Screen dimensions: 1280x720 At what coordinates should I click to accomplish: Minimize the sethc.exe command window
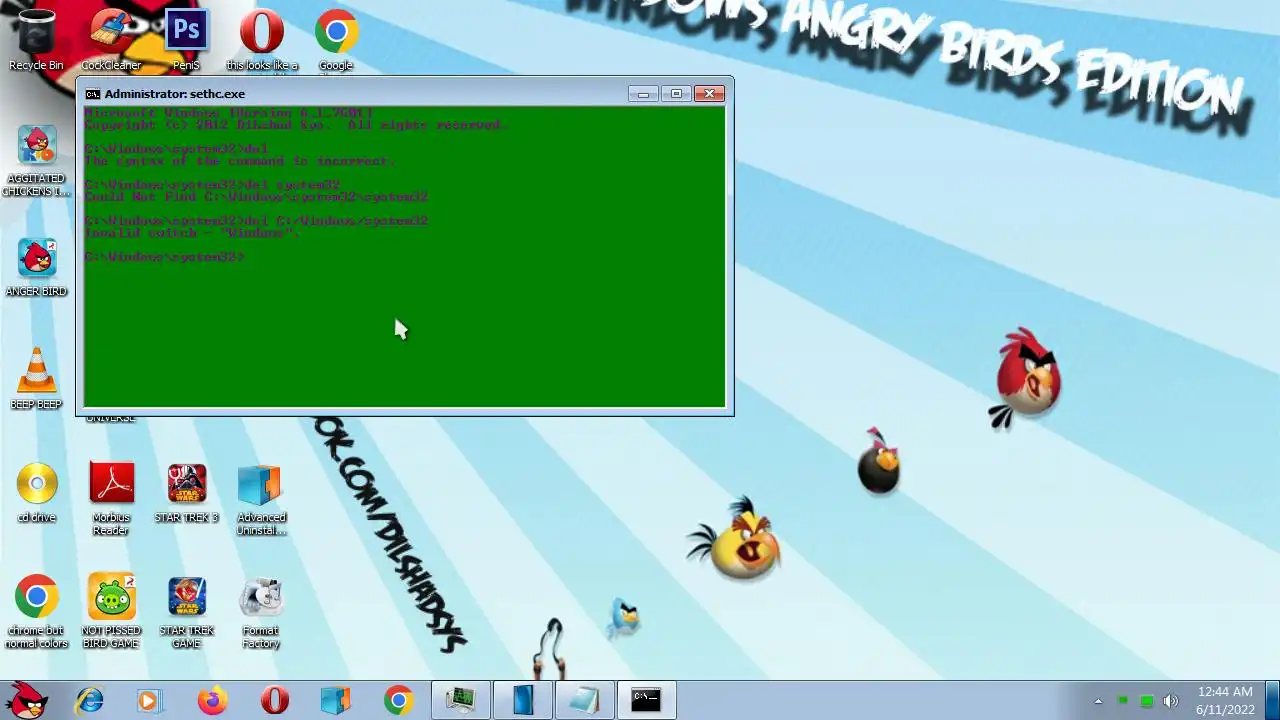coord(643,94)
